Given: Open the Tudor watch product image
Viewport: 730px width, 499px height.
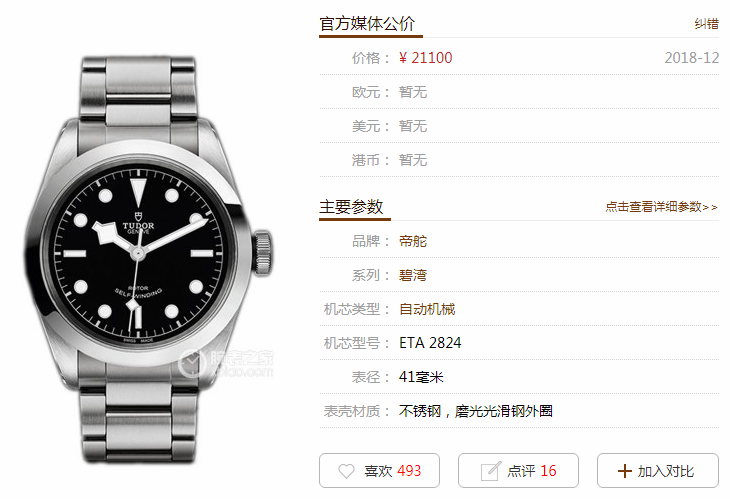Looking at the screenshot, I should click(x=148, y=260).
